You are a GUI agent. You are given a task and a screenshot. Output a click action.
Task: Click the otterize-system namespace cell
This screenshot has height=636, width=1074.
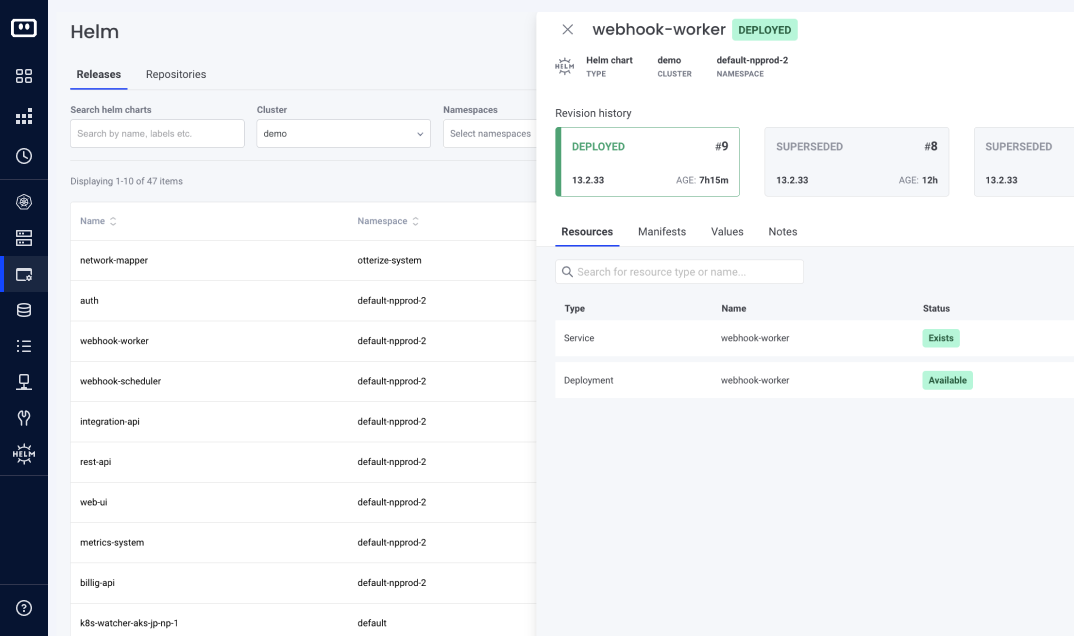tap(389, 260)
